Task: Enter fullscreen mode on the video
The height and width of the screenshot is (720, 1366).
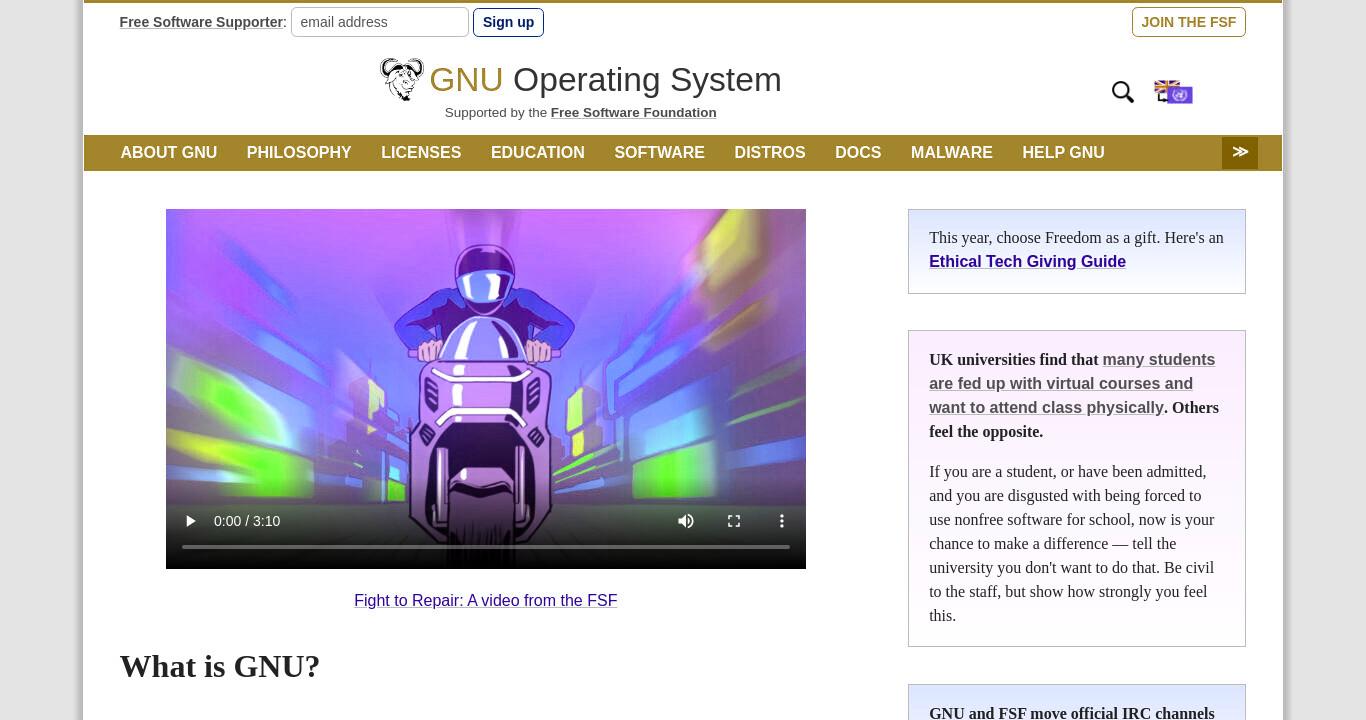Action: (734, 521)
